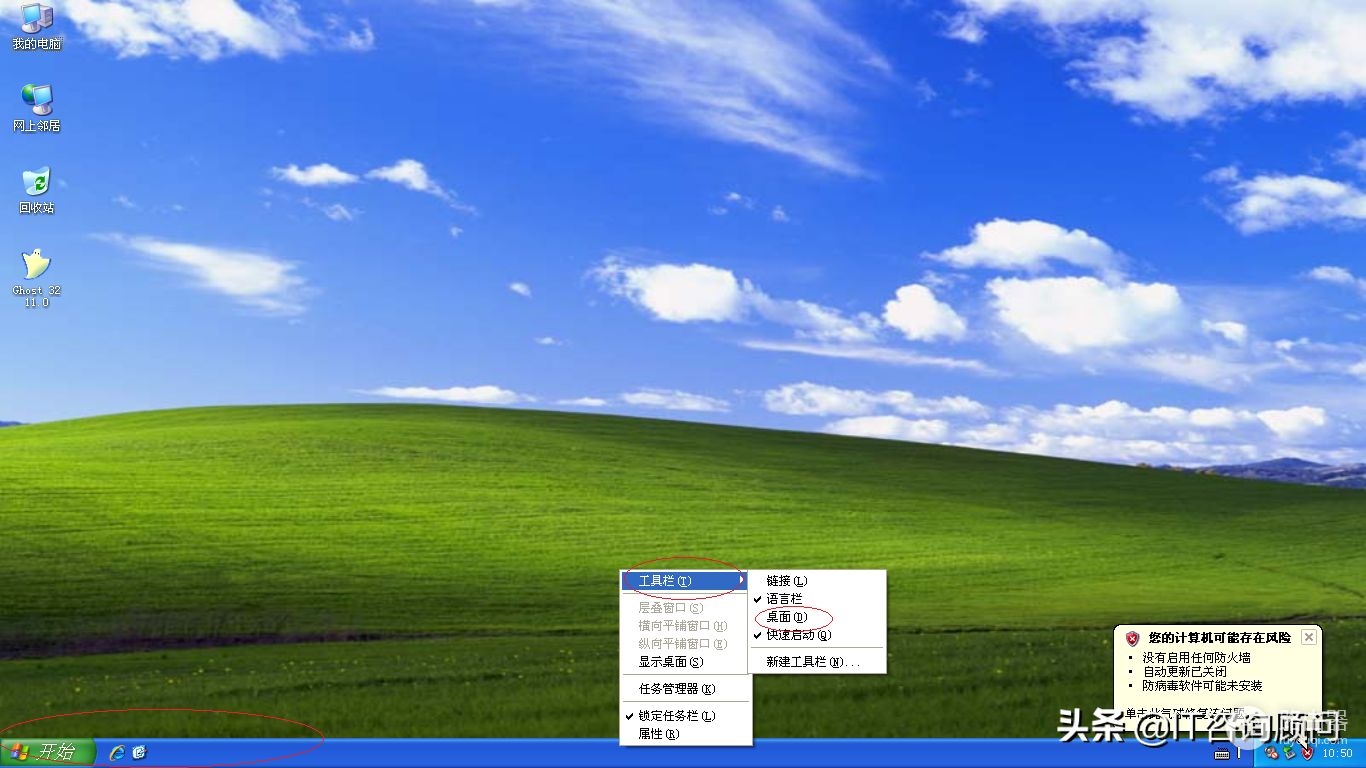Choose 新建工具栏(N)... in the submenu

817,662
